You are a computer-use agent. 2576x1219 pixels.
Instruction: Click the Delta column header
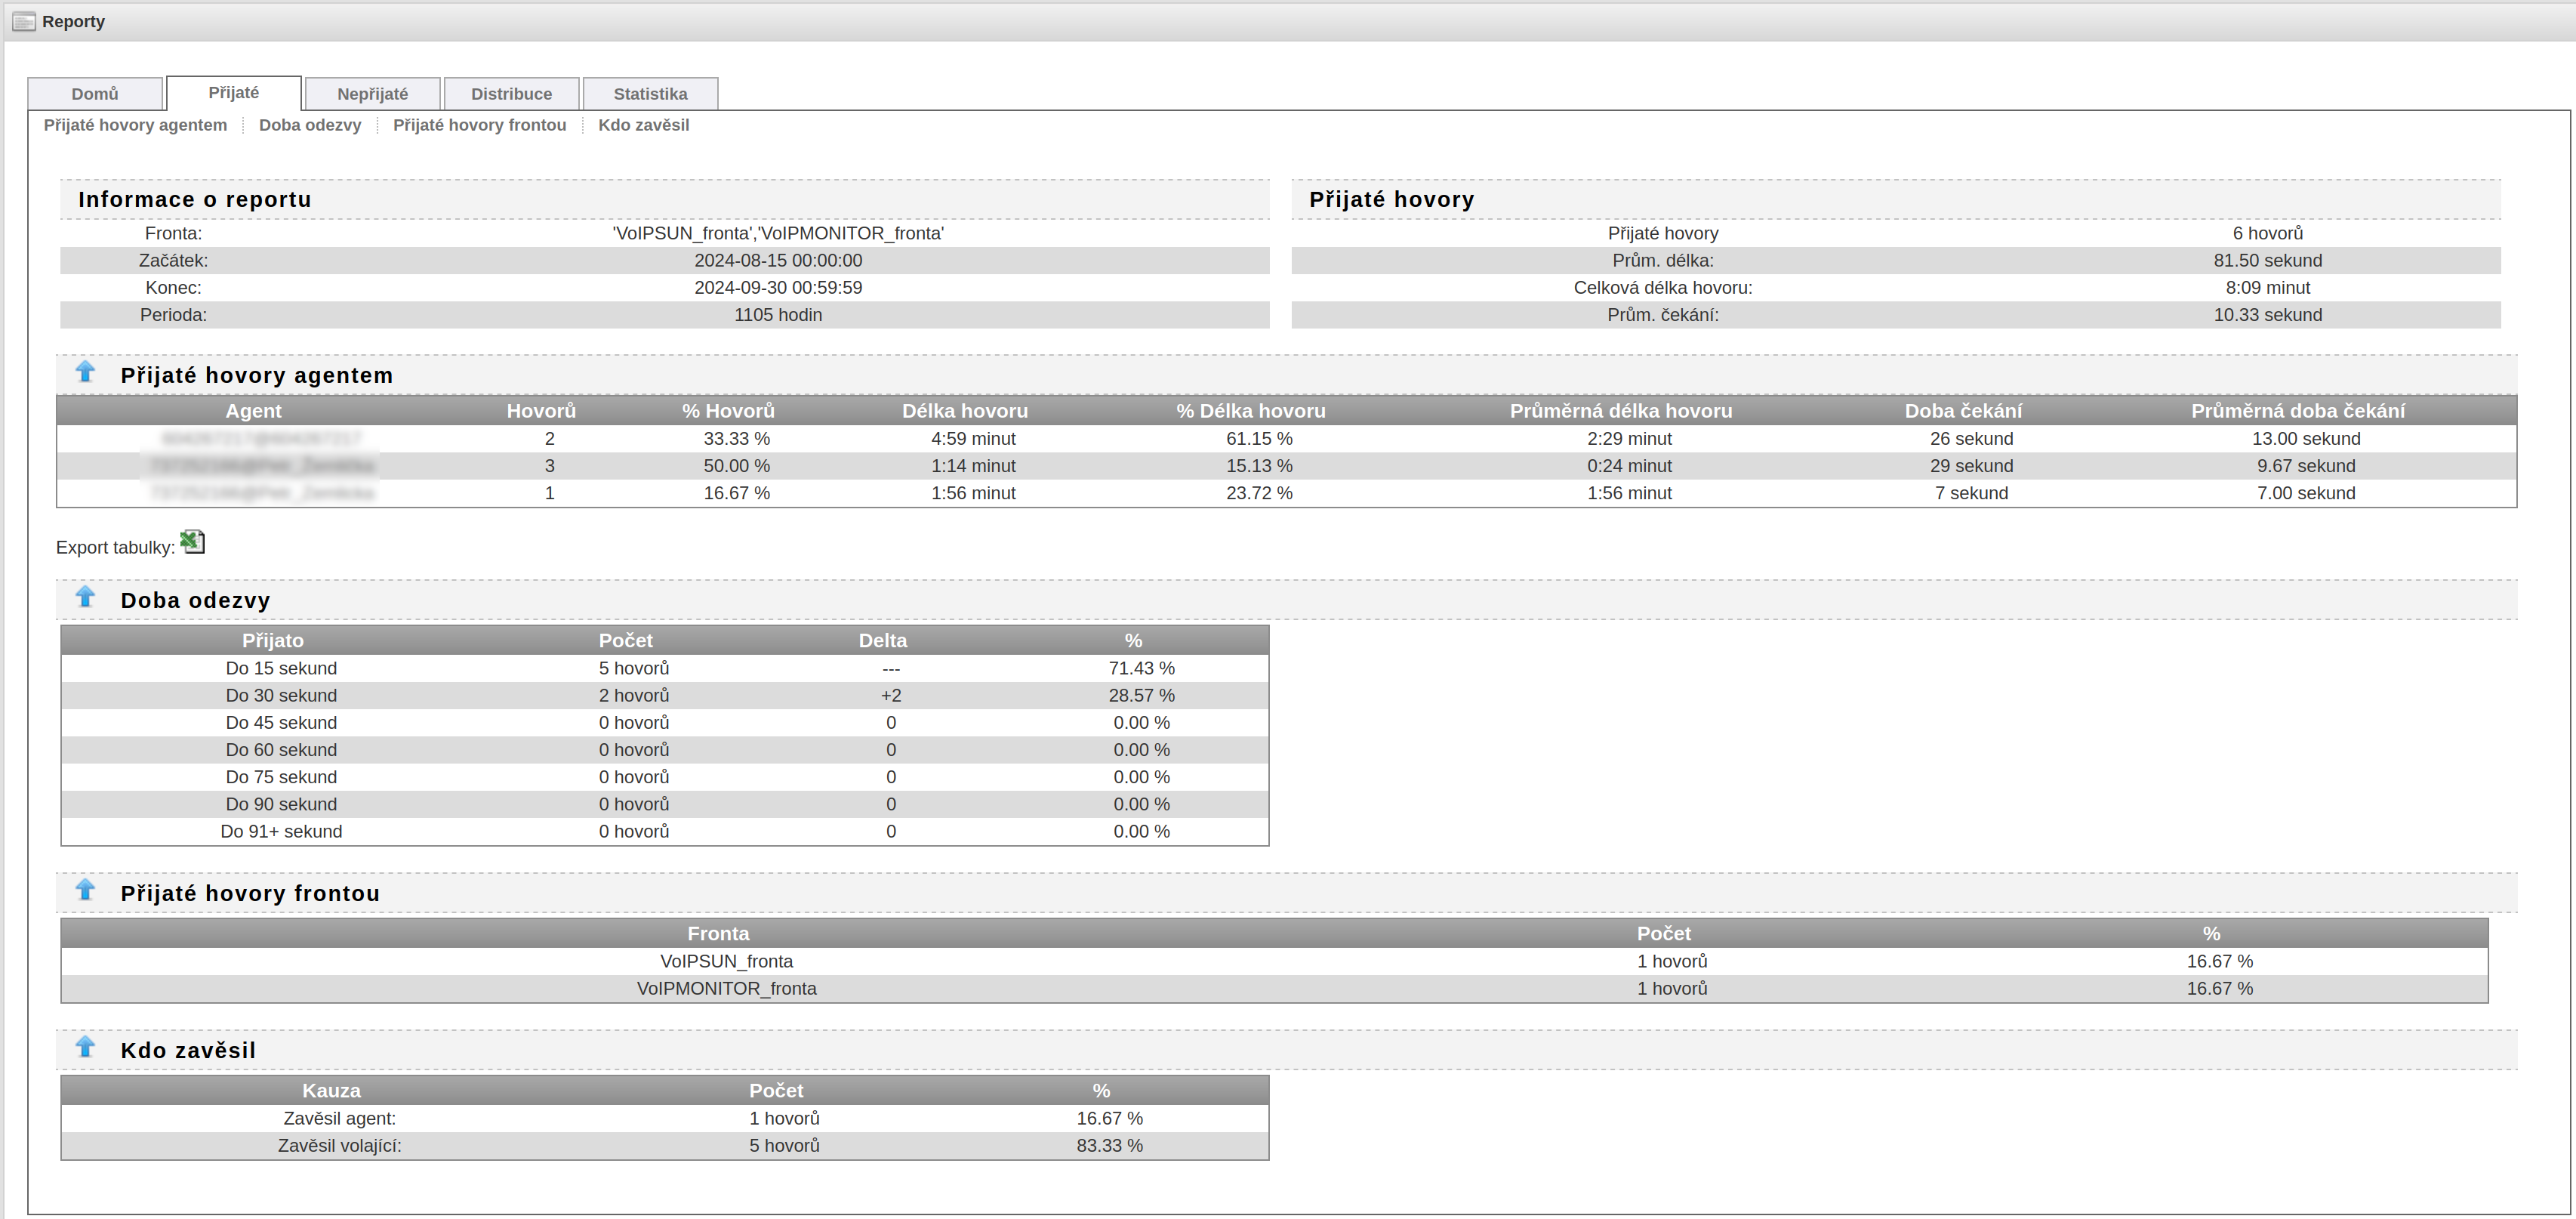click(x=883, y=641)
